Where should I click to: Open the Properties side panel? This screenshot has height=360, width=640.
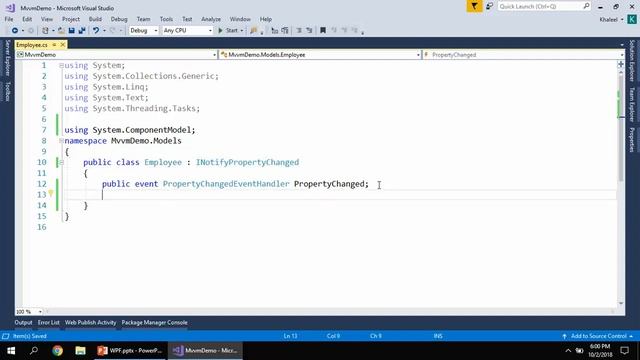tap(632, 140)
